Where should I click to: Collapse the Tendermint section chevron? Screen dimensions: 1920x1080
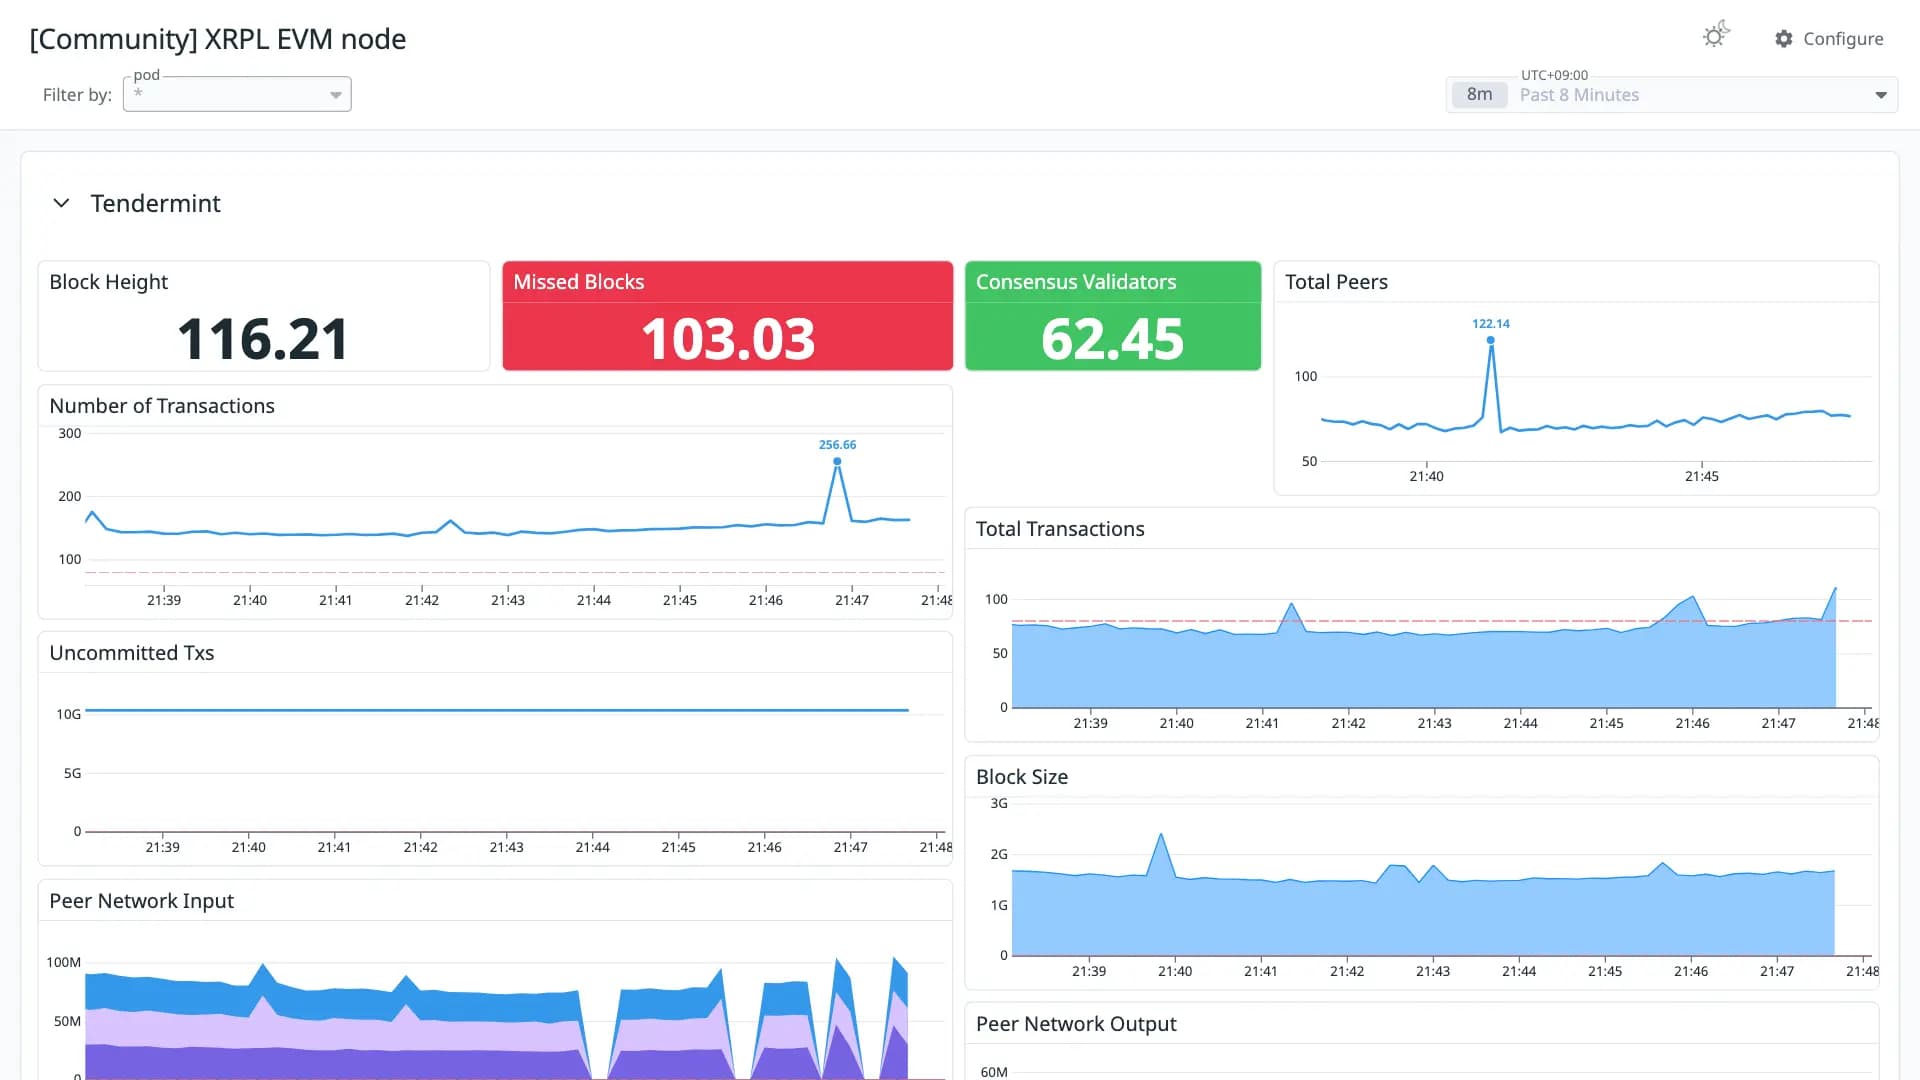(x=61, y=203)
